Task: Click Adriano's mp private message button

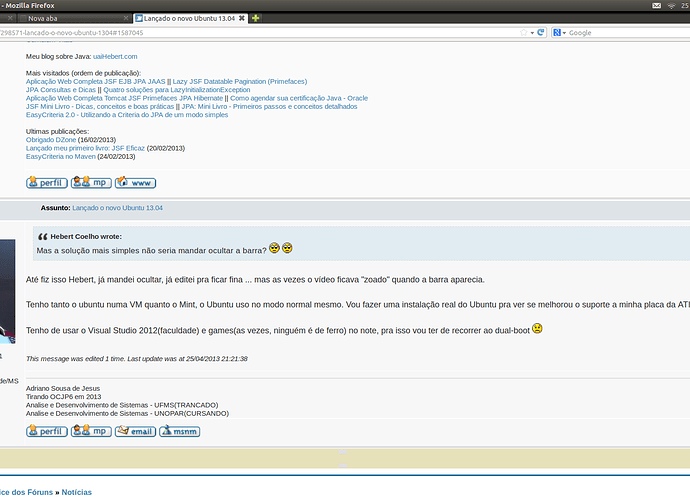Action: [91, 431]
